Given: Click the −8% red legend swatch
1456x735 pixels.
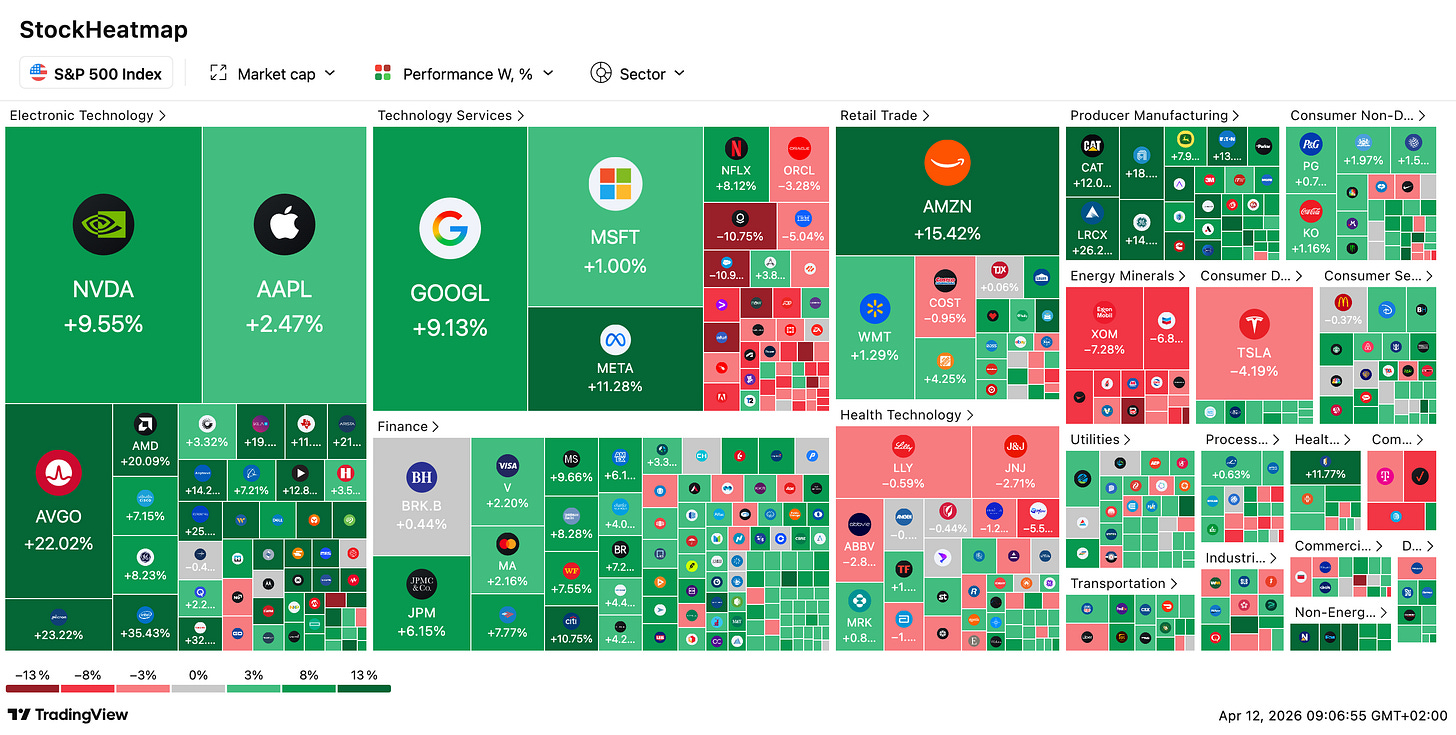Looking at the screenshot, I should click(x=88, y=688).
